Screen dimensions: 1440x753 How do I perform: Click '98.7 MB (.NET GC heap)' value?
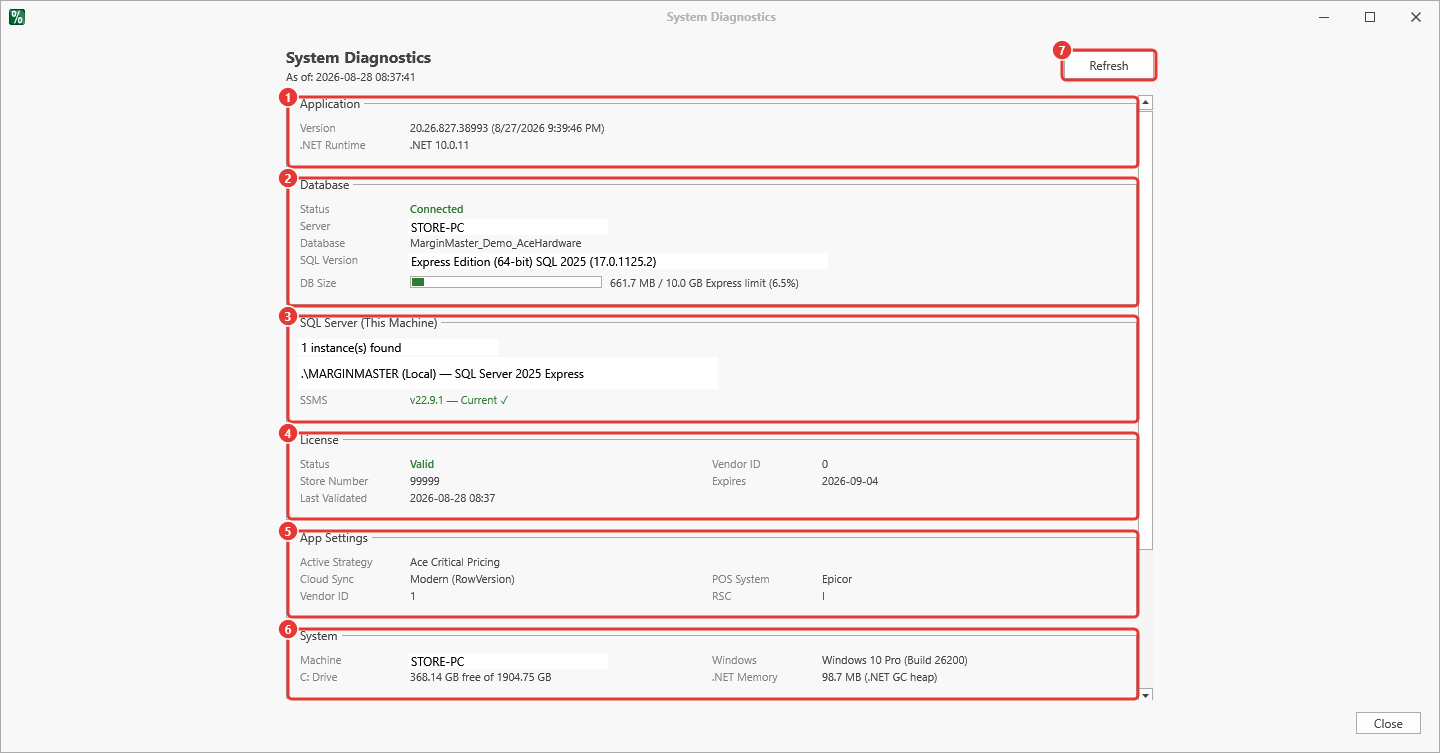[880, 677]
